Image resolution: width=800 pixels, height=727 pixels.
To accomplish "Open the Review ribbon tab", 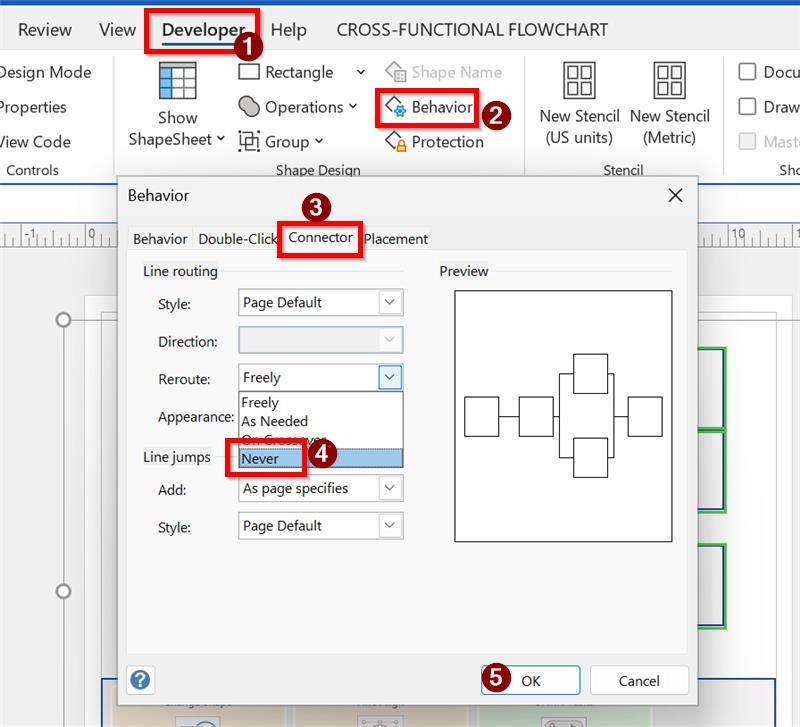I will [x=45, y=30].
